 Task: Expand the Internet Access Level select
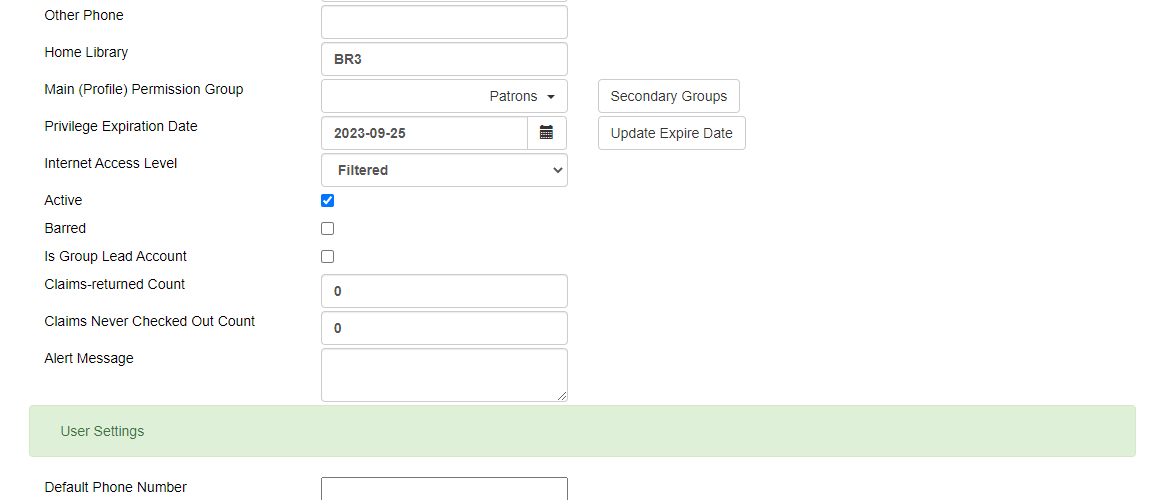click(x=444, y=170)
